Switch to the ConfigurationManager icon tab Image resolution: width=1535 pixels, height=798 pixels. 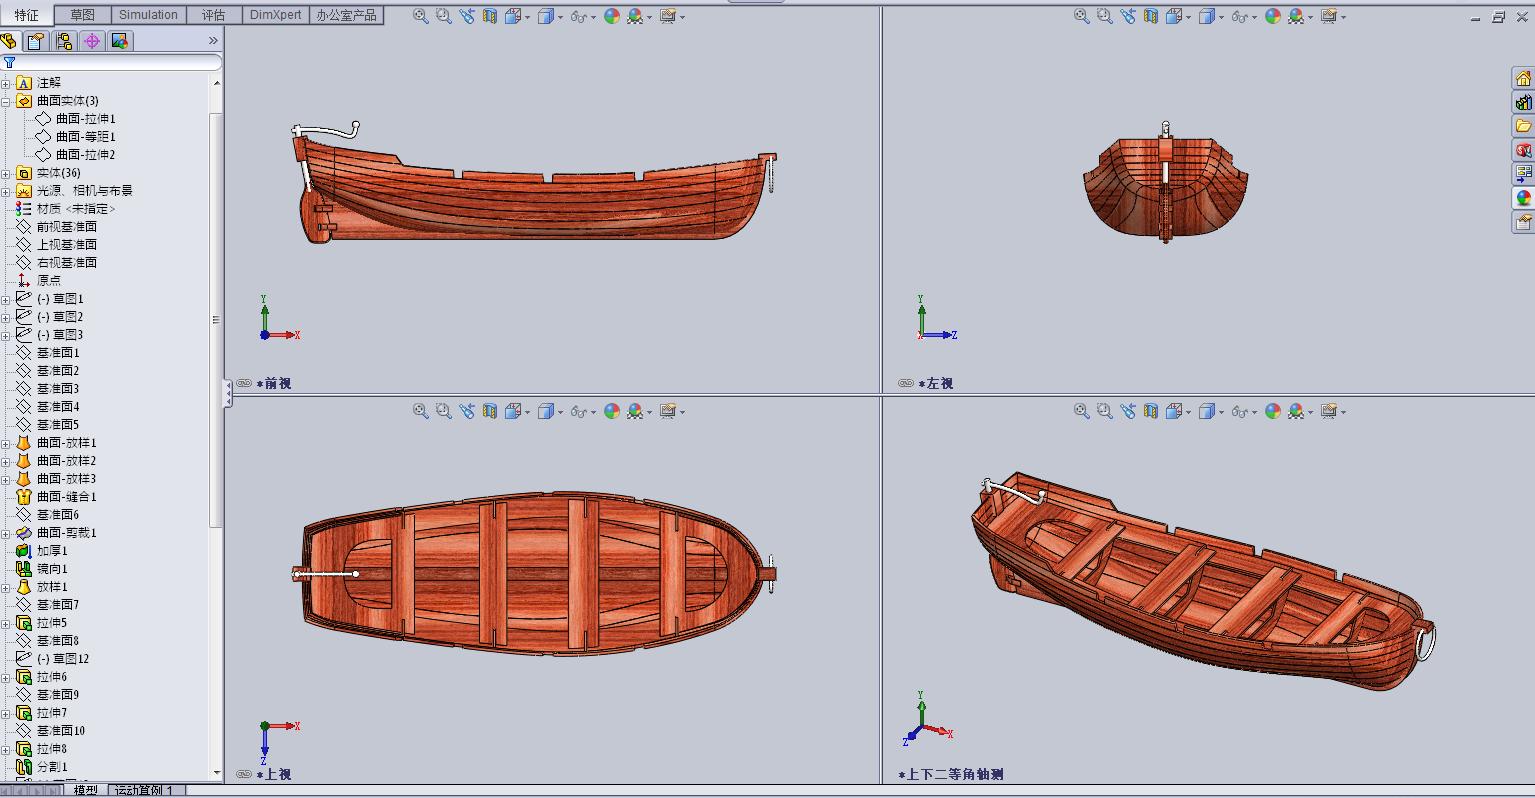point(64,41)
